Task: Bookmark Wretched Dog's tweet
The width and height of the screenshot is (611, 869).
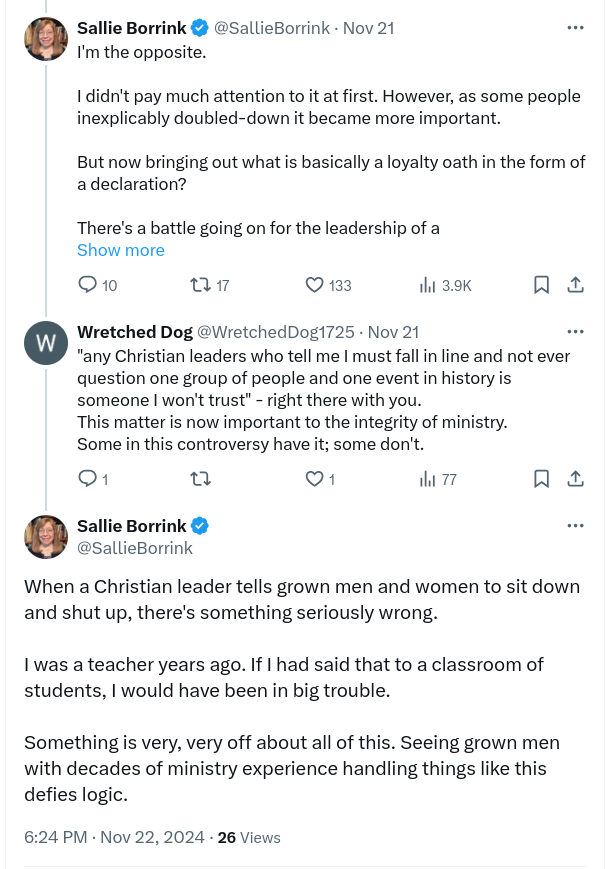Action: click(541, 479)
